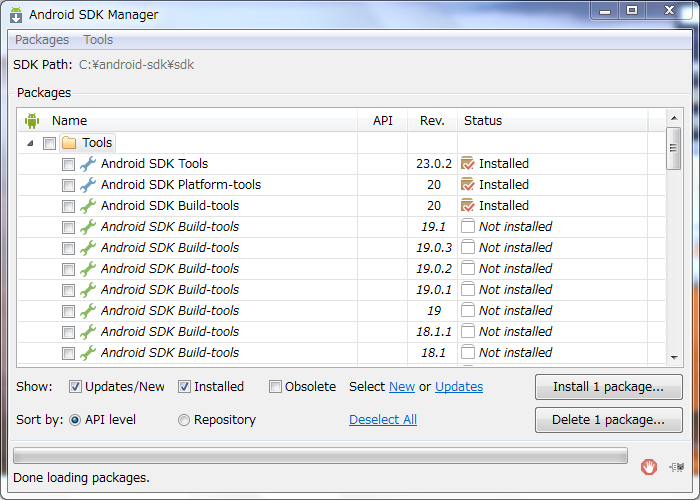Click the New link to select new packages
700x500 pixels.
[402, 387]
